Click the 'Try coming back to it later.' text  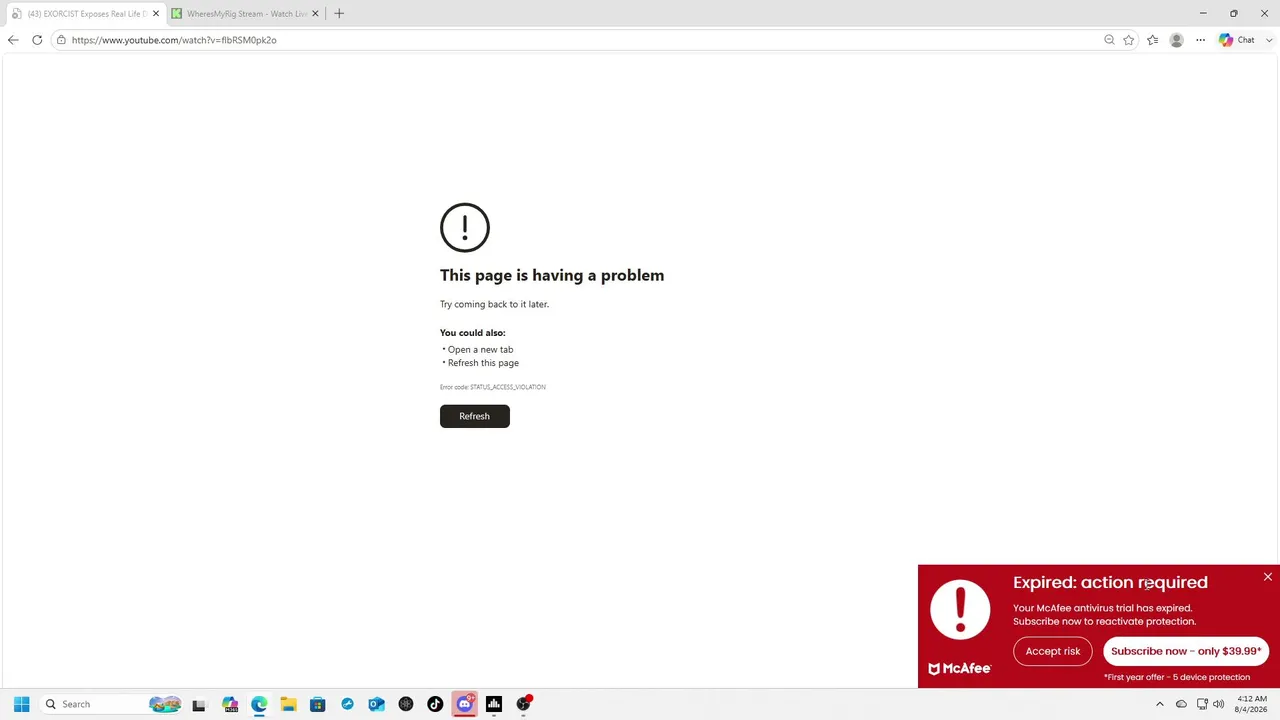click(494, 304)
